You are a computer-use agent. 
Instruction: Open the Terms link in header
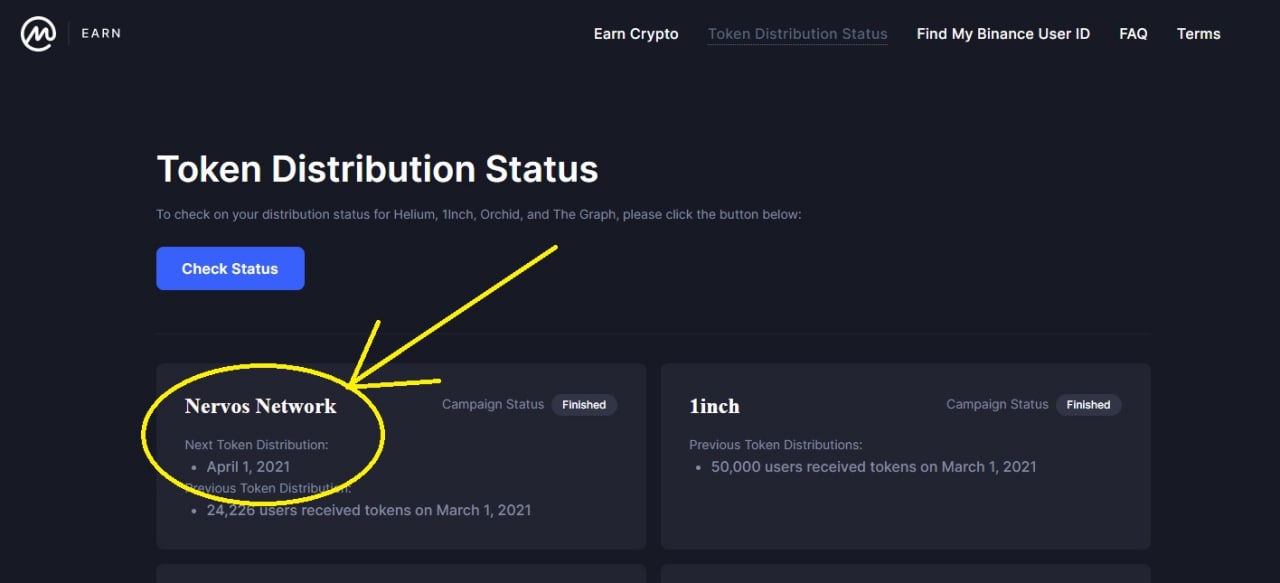tap(1198, 34)
